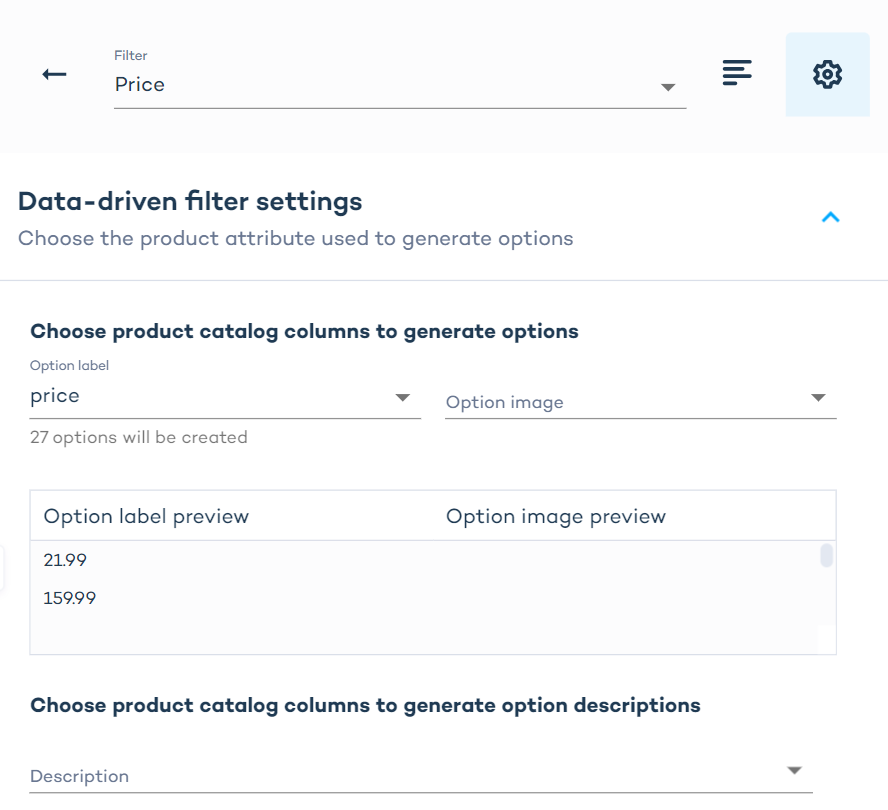Click the Option image field placeholder
The width and height of the screenshot is (888, 810).
tap(505, 402)
